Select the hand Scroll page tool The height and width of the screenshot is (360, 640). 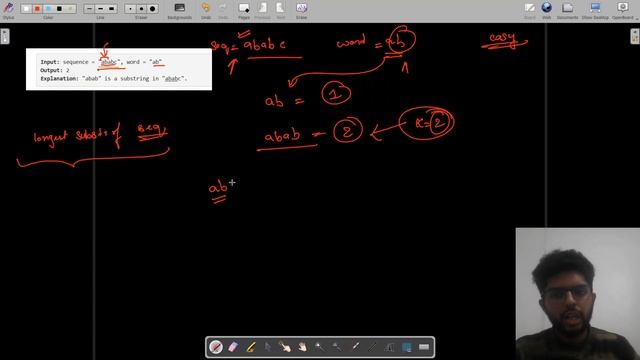pos(302,347)
